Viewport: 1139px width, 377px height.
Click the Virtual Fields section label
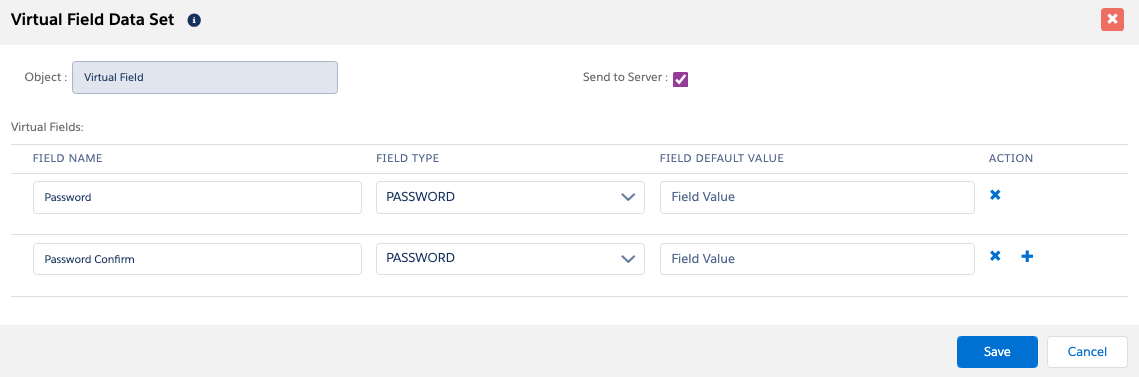point(48,126)
